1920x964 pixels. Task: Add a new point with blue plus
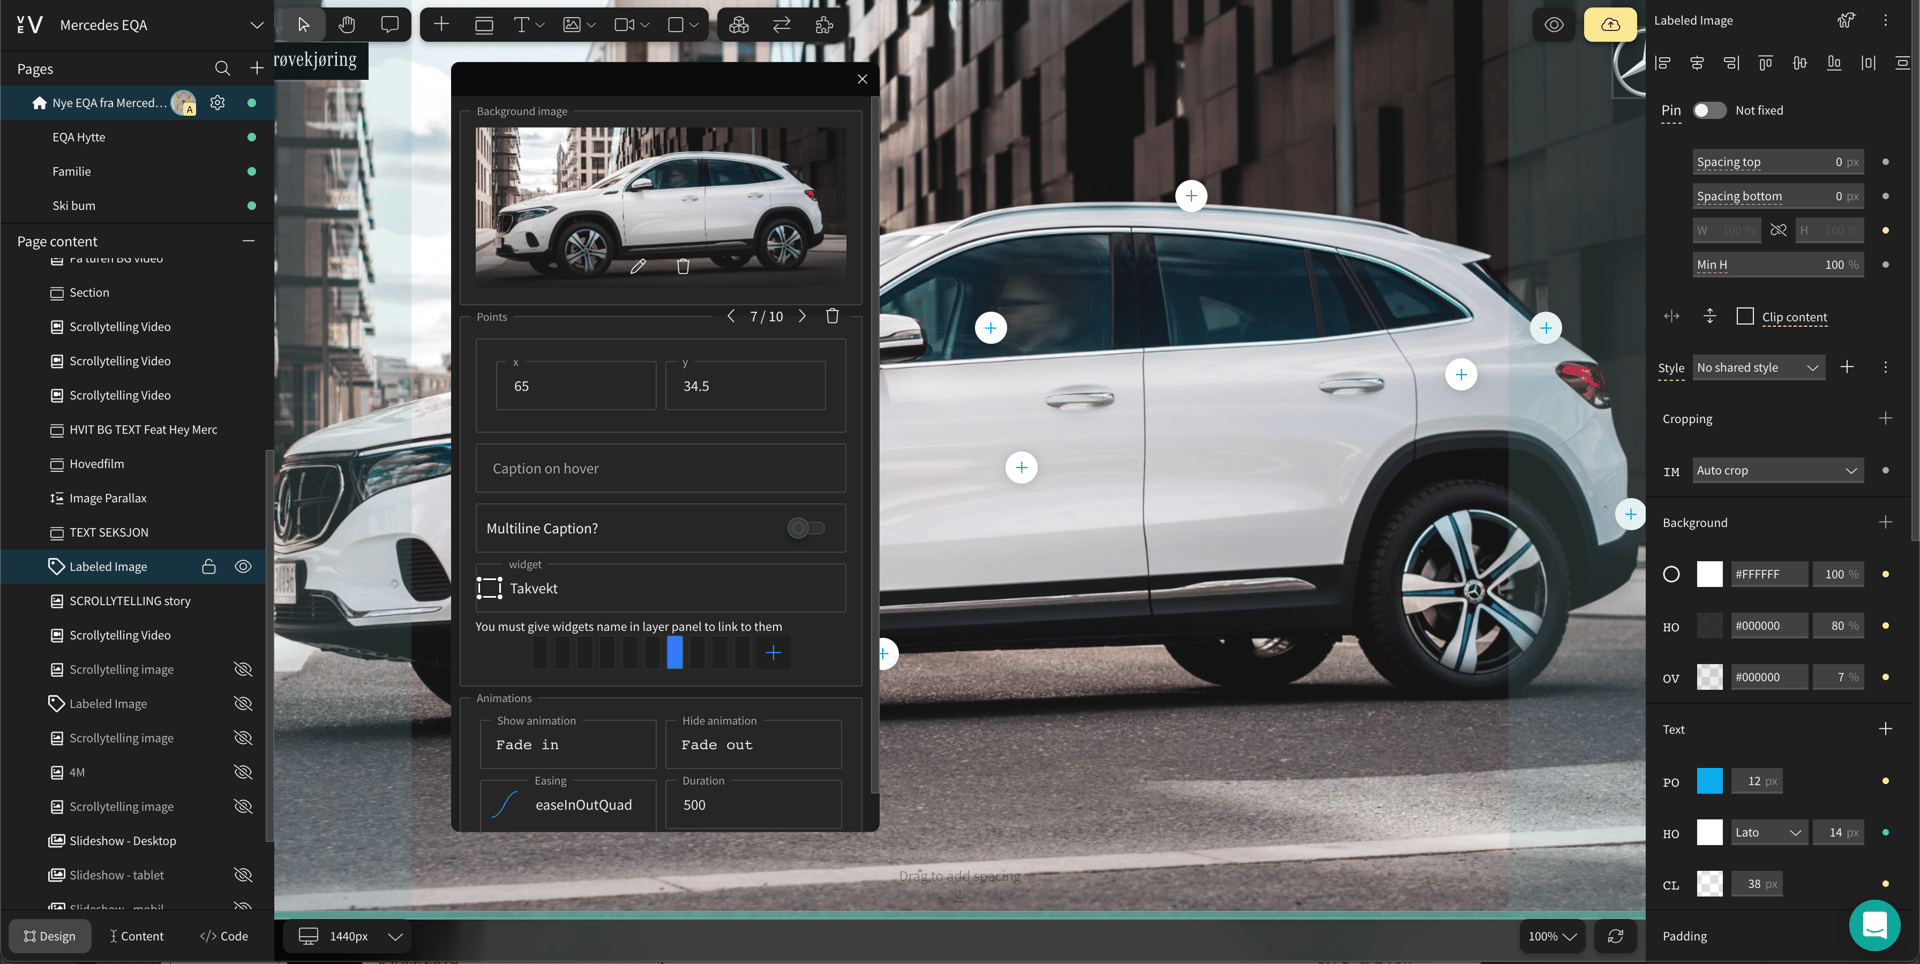773,653
